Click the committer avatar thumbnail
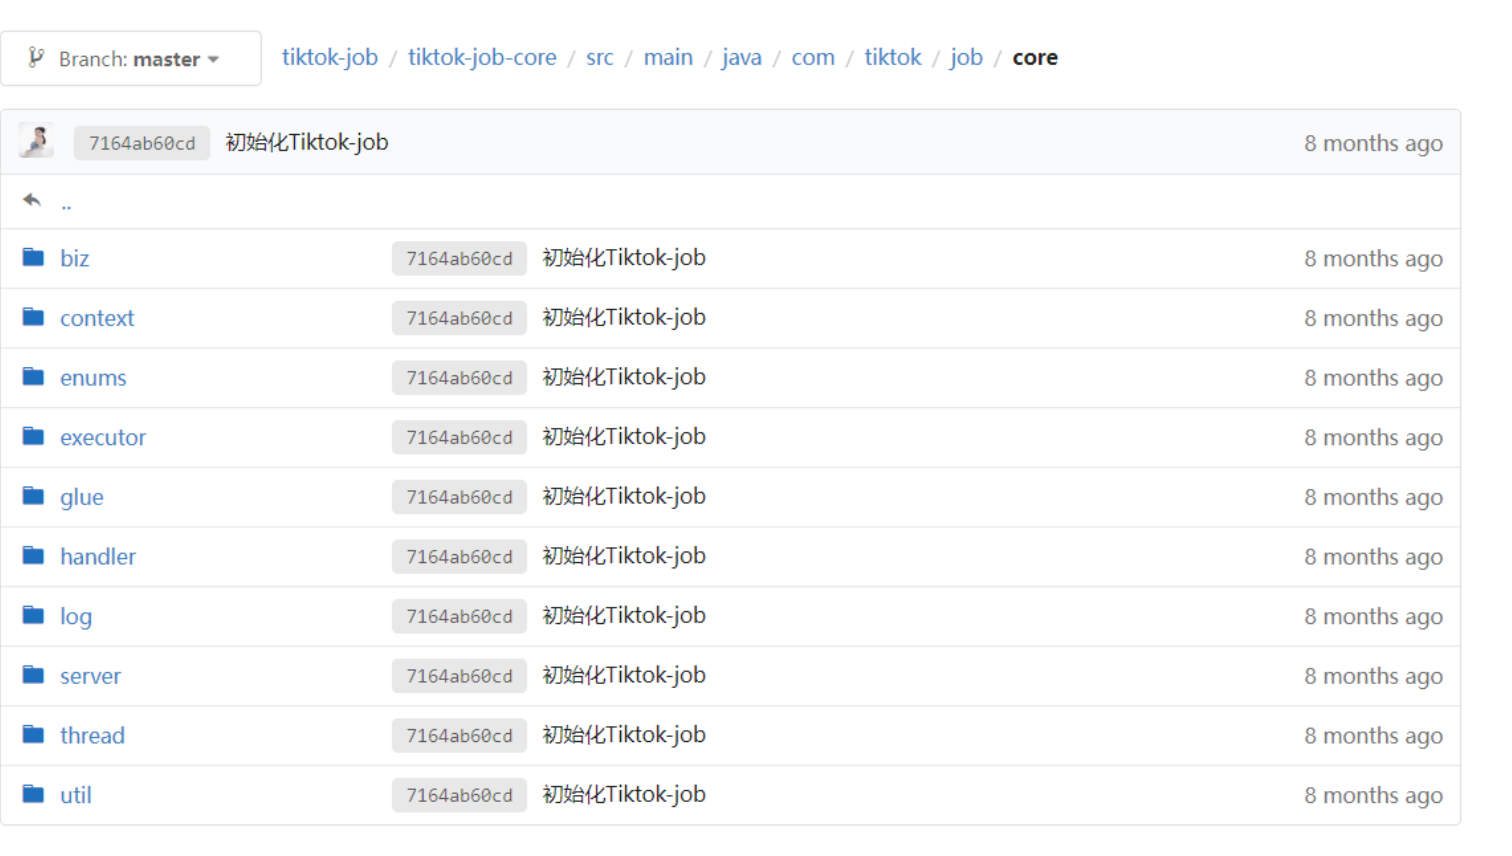The image size is (1512, 856). (37, 142)
